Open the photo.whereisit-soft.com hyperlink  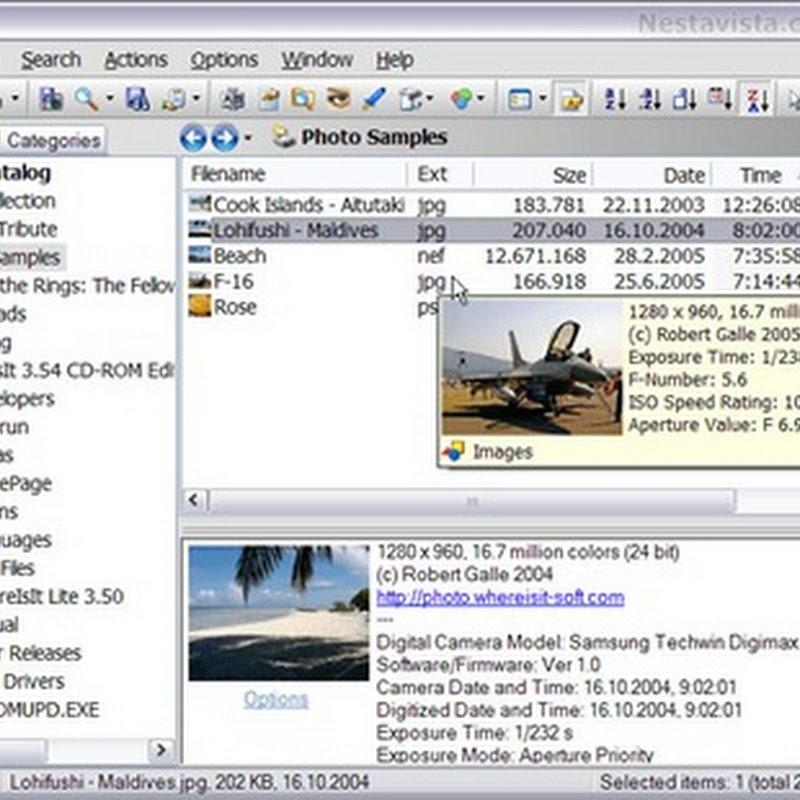click(500, 597)
